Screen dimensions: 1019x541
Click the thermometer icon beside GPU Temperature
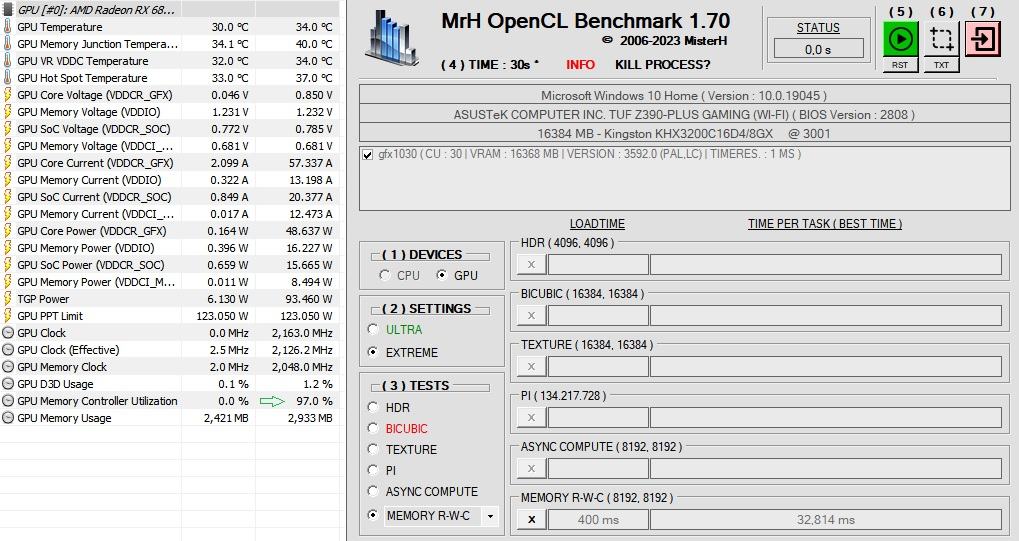(8, 27)
